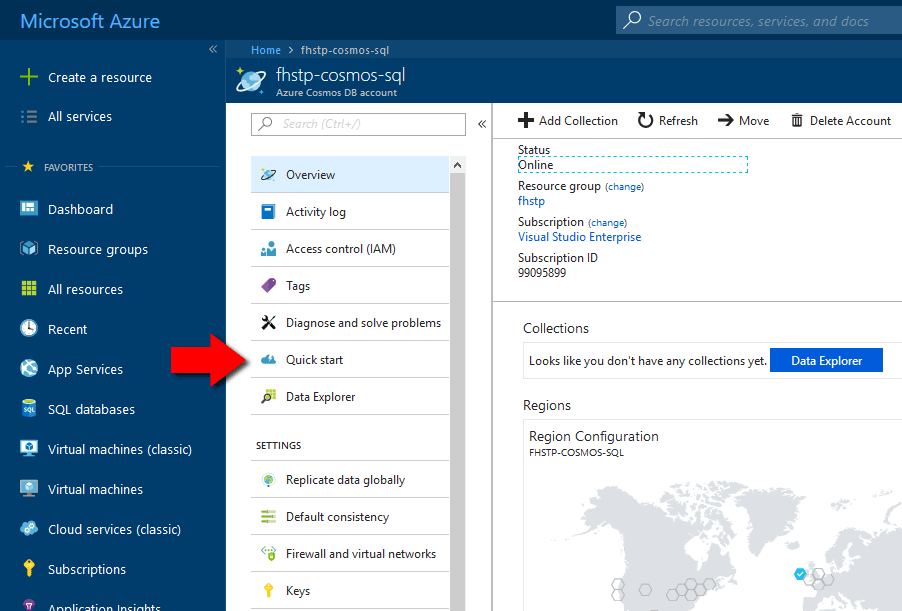Click the Resource groups cube icon

pyautogui.click(x=29, y=249)
